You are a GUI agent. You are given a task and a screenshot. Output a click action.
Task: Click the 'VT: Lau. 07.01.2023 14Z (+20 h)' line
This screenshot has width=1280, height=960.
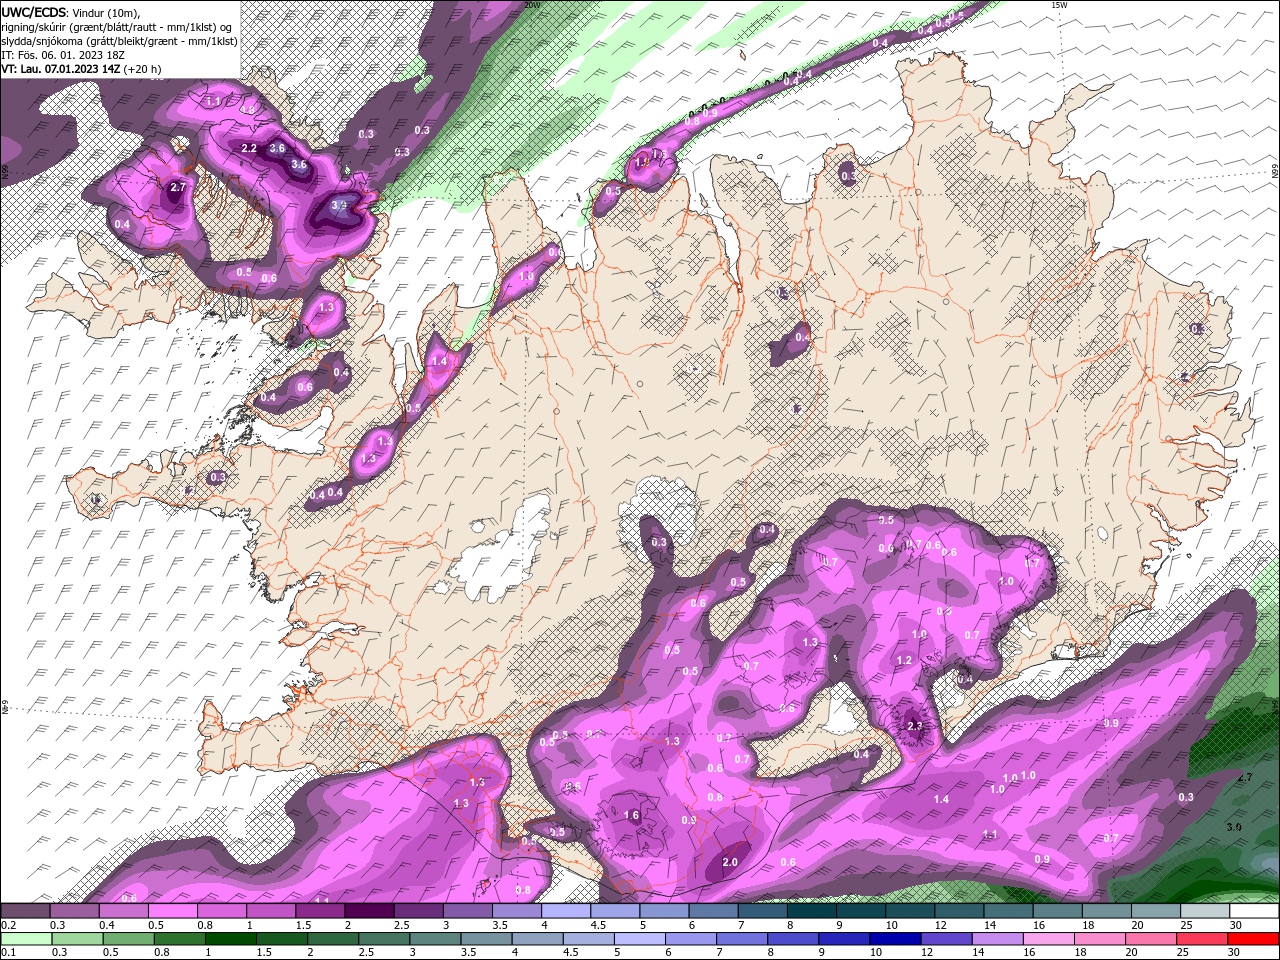[81, 69]
